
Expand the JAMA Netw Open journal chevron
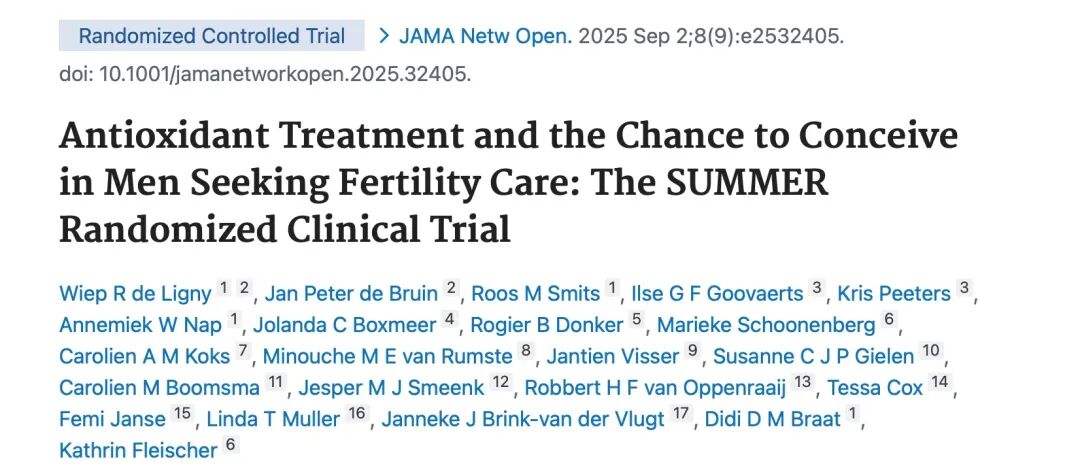[384, 36]
